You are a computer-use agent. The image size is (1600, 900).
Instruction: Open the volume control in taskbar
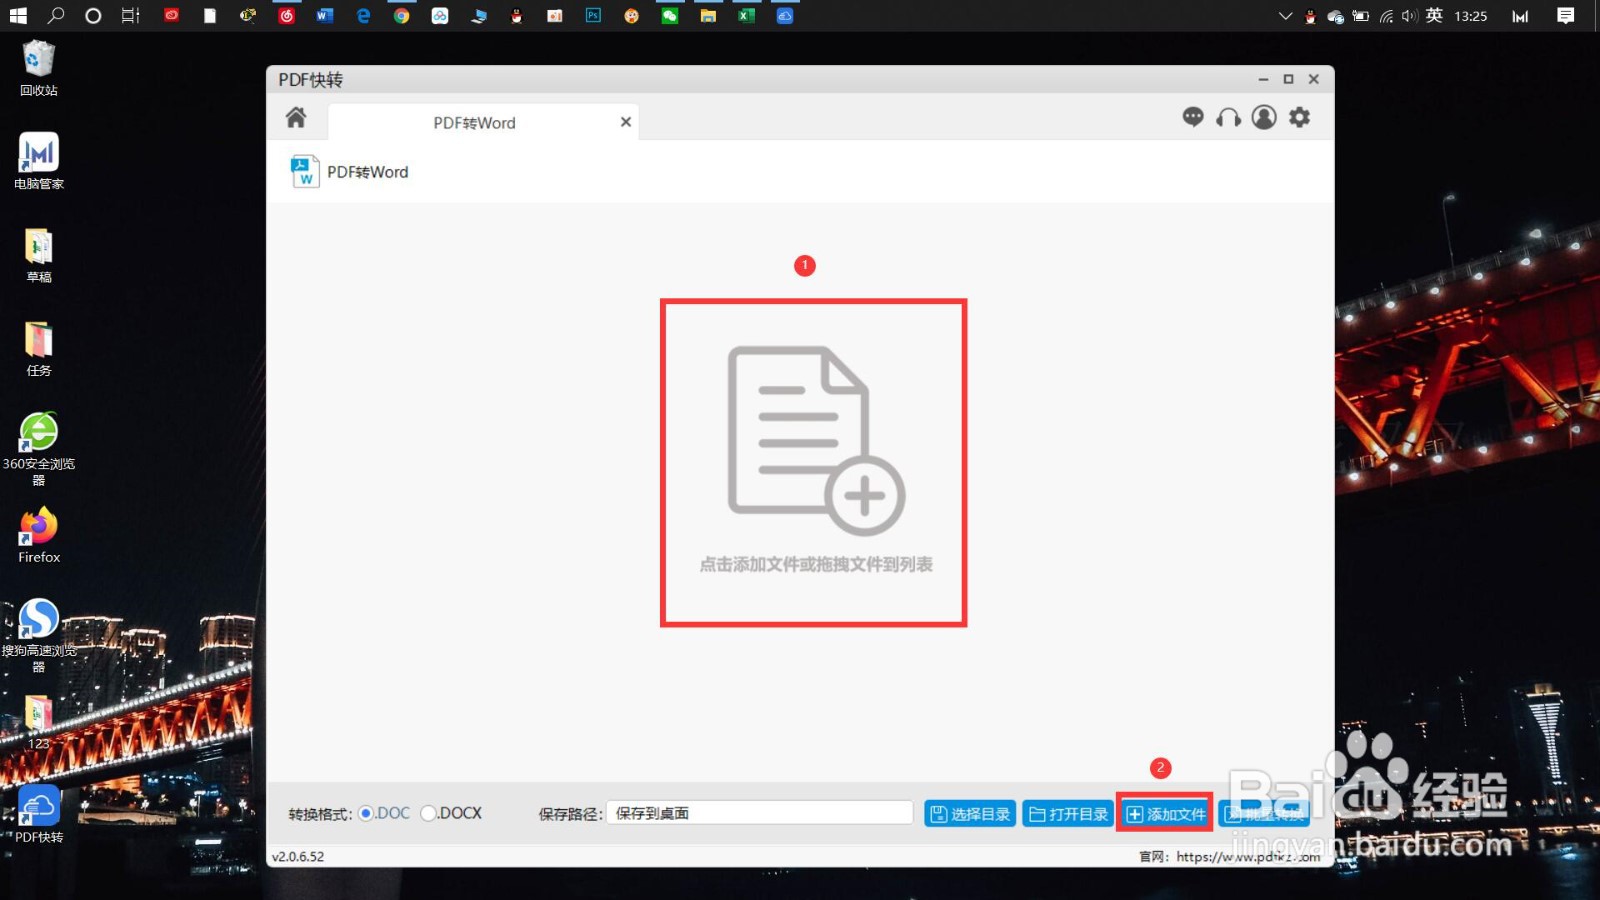pos(1409,16)
